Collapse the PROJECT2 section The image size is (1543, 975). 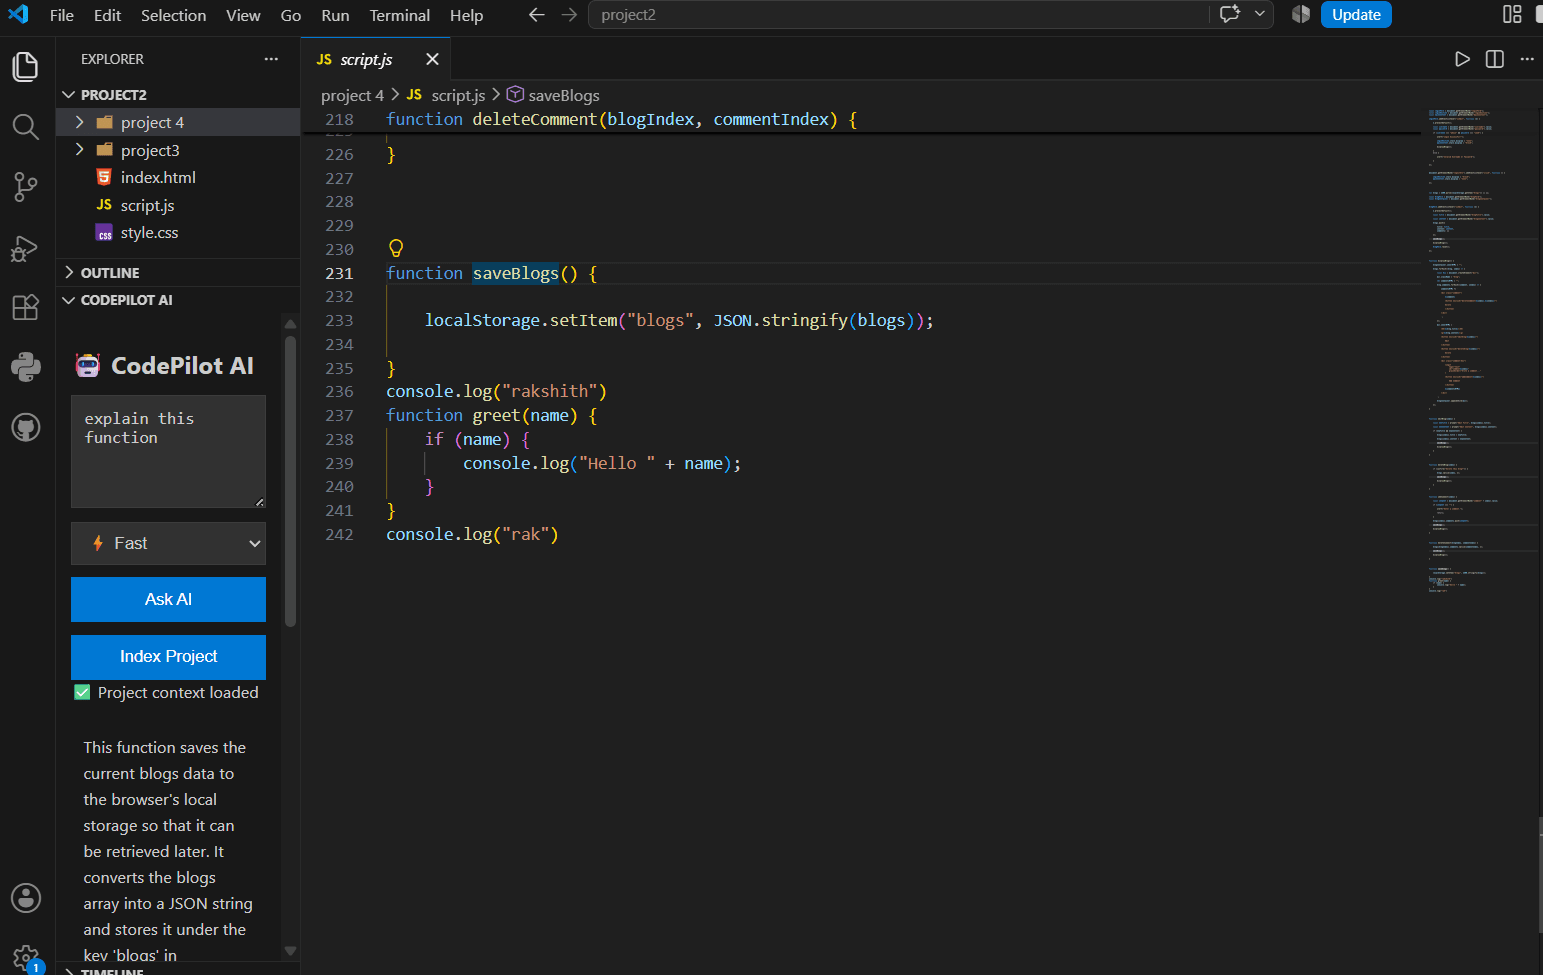pos(178,94)
